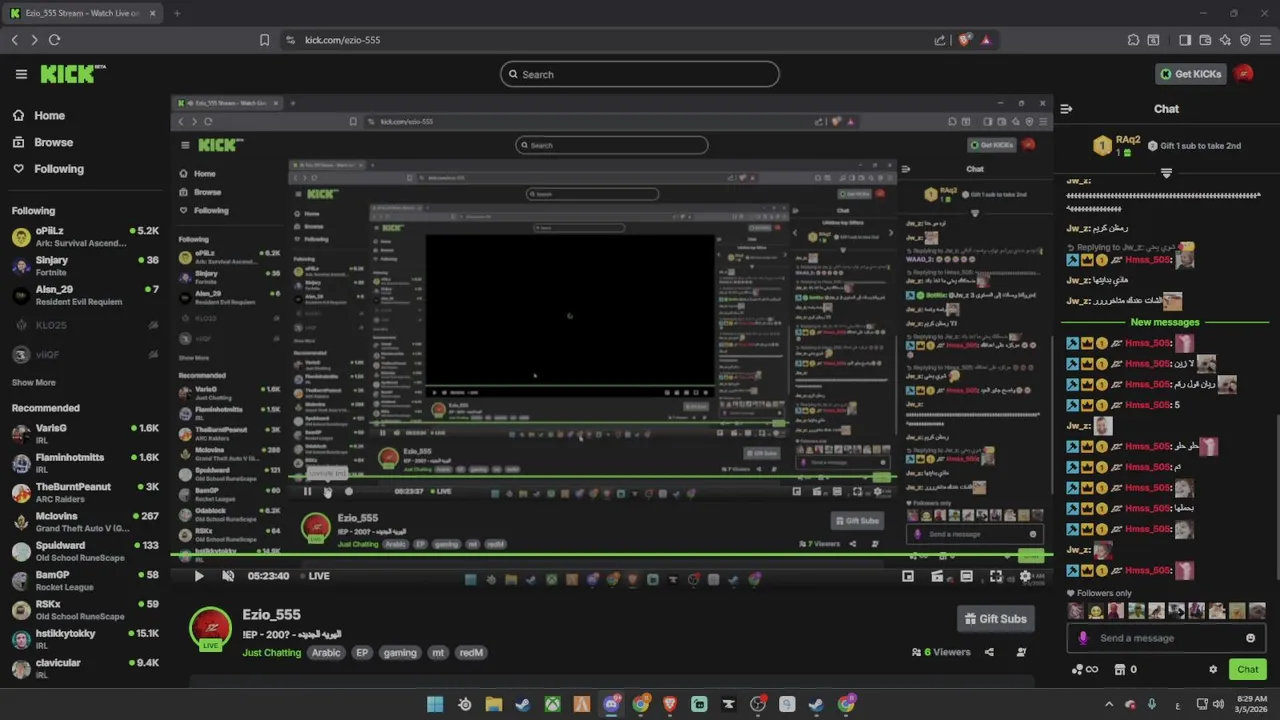The width and height of the screenshot is (1280, 720).
Task: Open chat settings gear icon
Action: [1213, 669]
